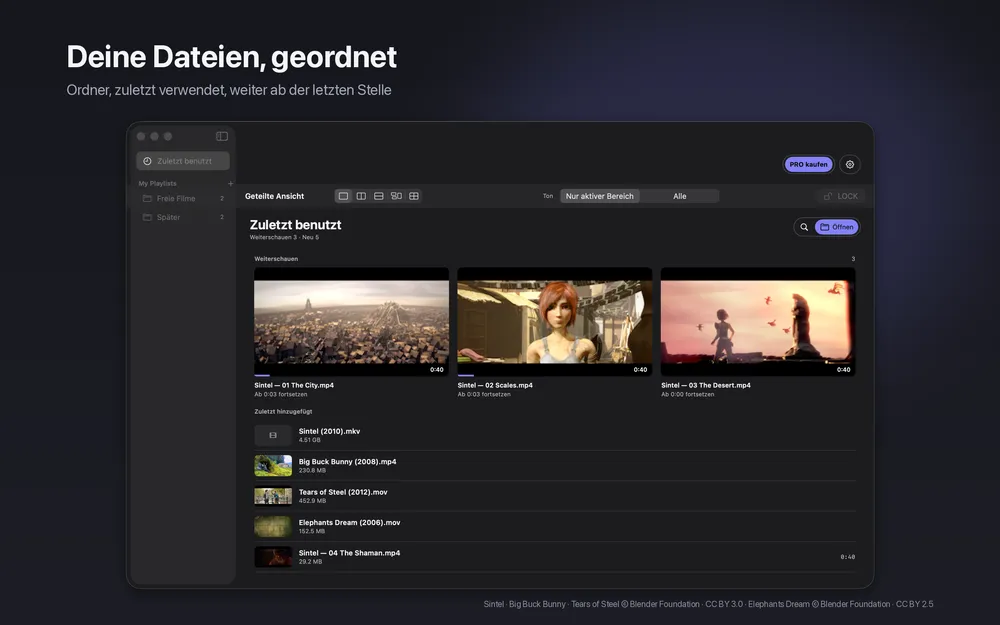Click film icon of Sintel (2010).mkv

pyautogui.click(x=273, y=436)
